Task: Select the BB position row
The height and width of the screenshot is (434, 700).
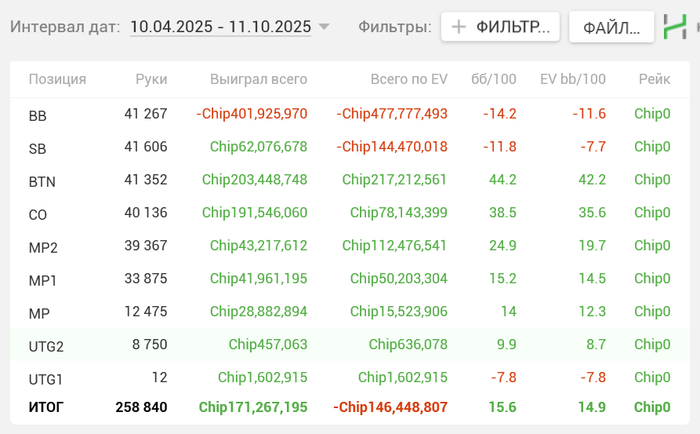Action: (x=38, y=116)
